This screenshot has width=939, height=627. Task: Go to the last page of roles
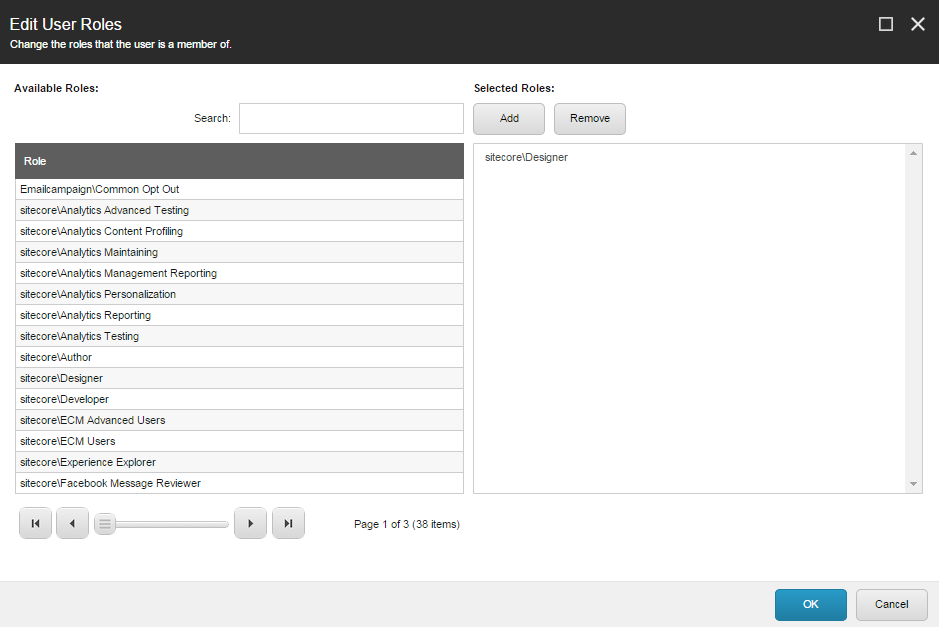pos(288,522)
